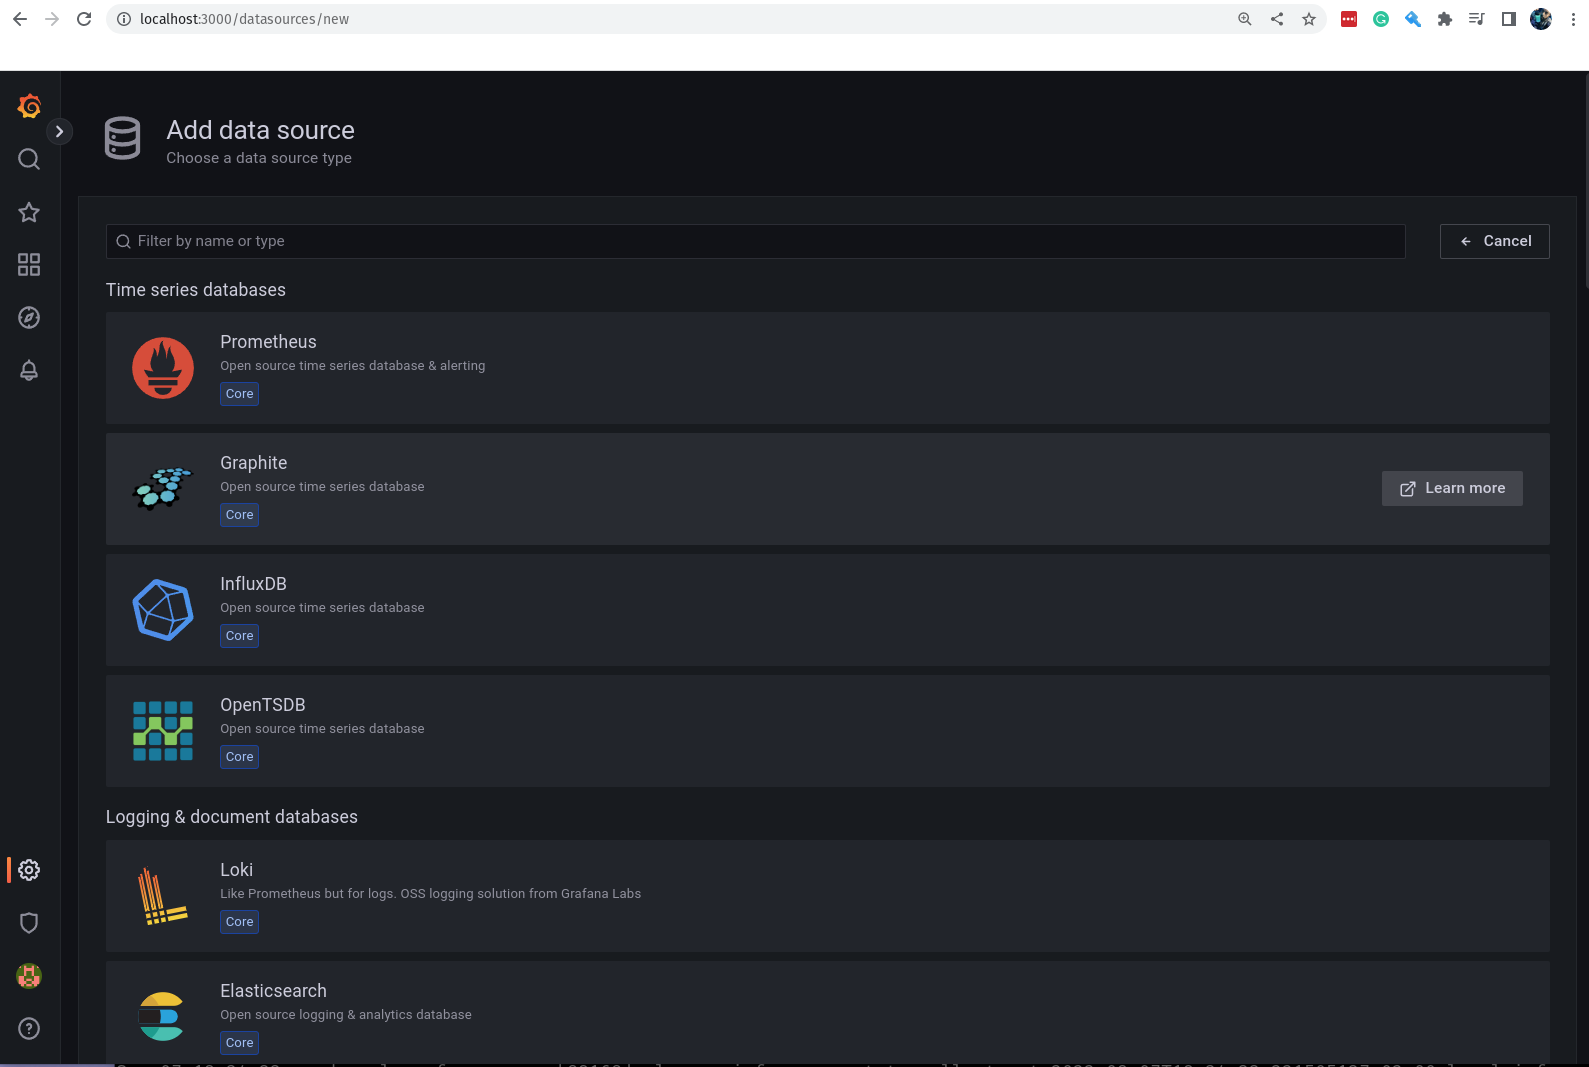Click the Cancel button
Viewport: 1589px width, 1067px height.
(x=1494, y=241)
